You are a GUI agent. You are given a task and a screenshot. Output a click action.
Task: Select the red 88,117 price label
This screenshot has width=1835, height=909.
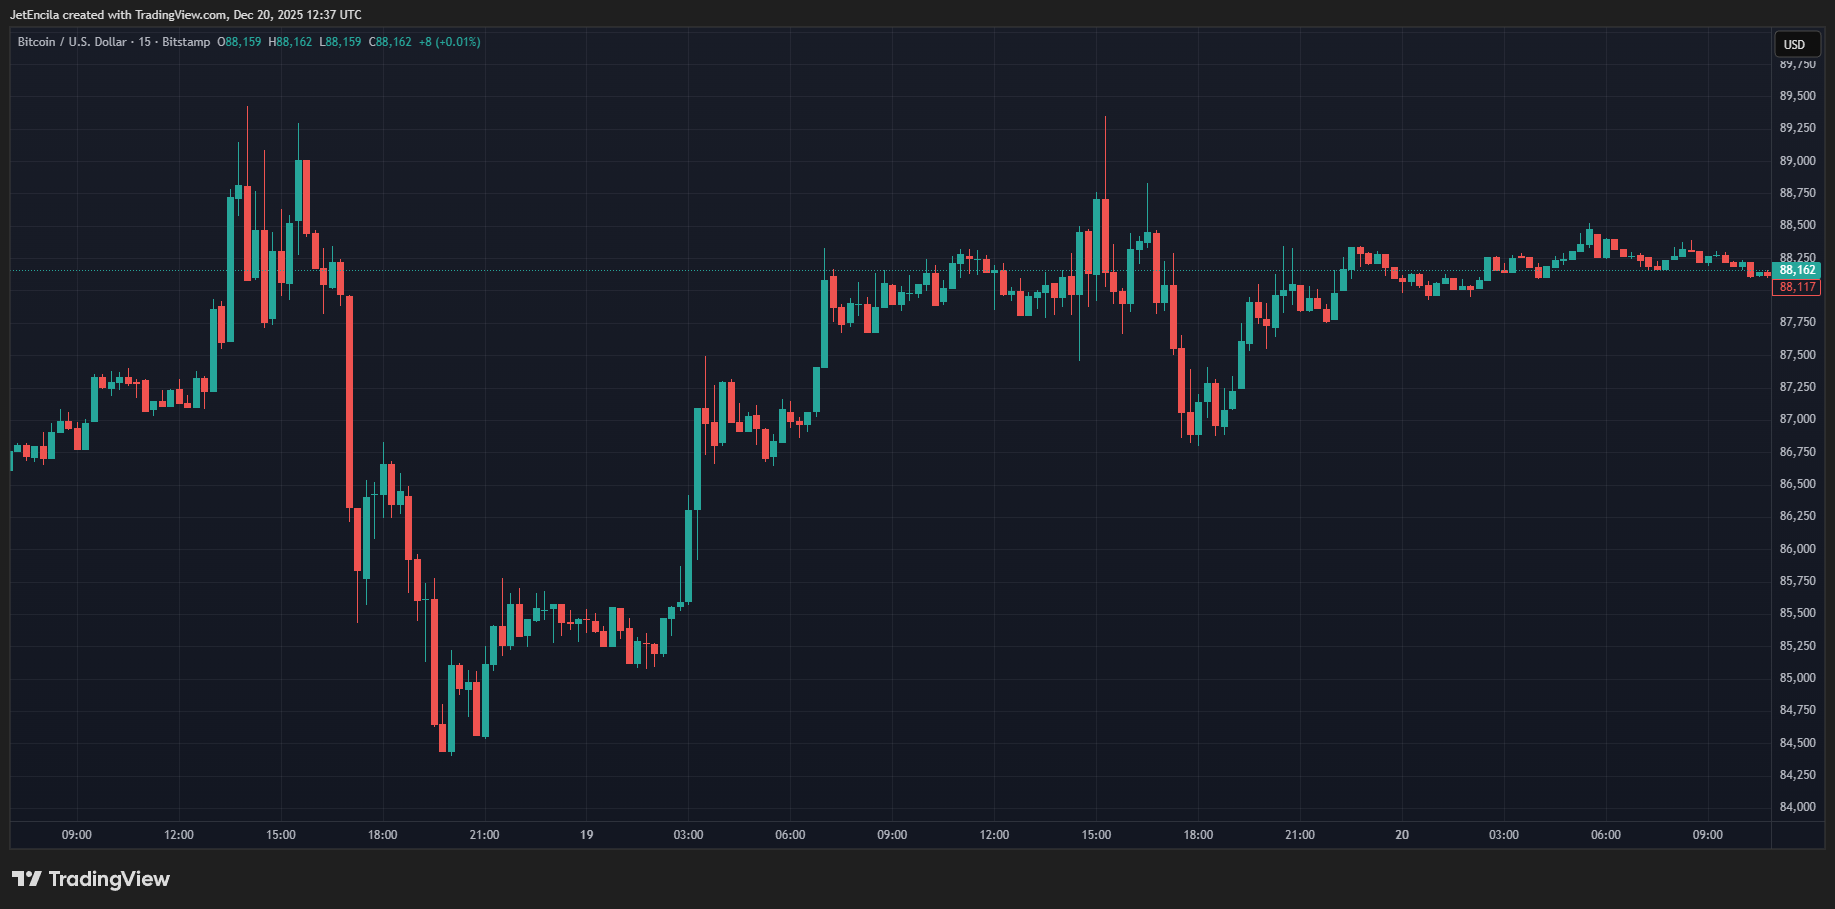point(1797,287)
